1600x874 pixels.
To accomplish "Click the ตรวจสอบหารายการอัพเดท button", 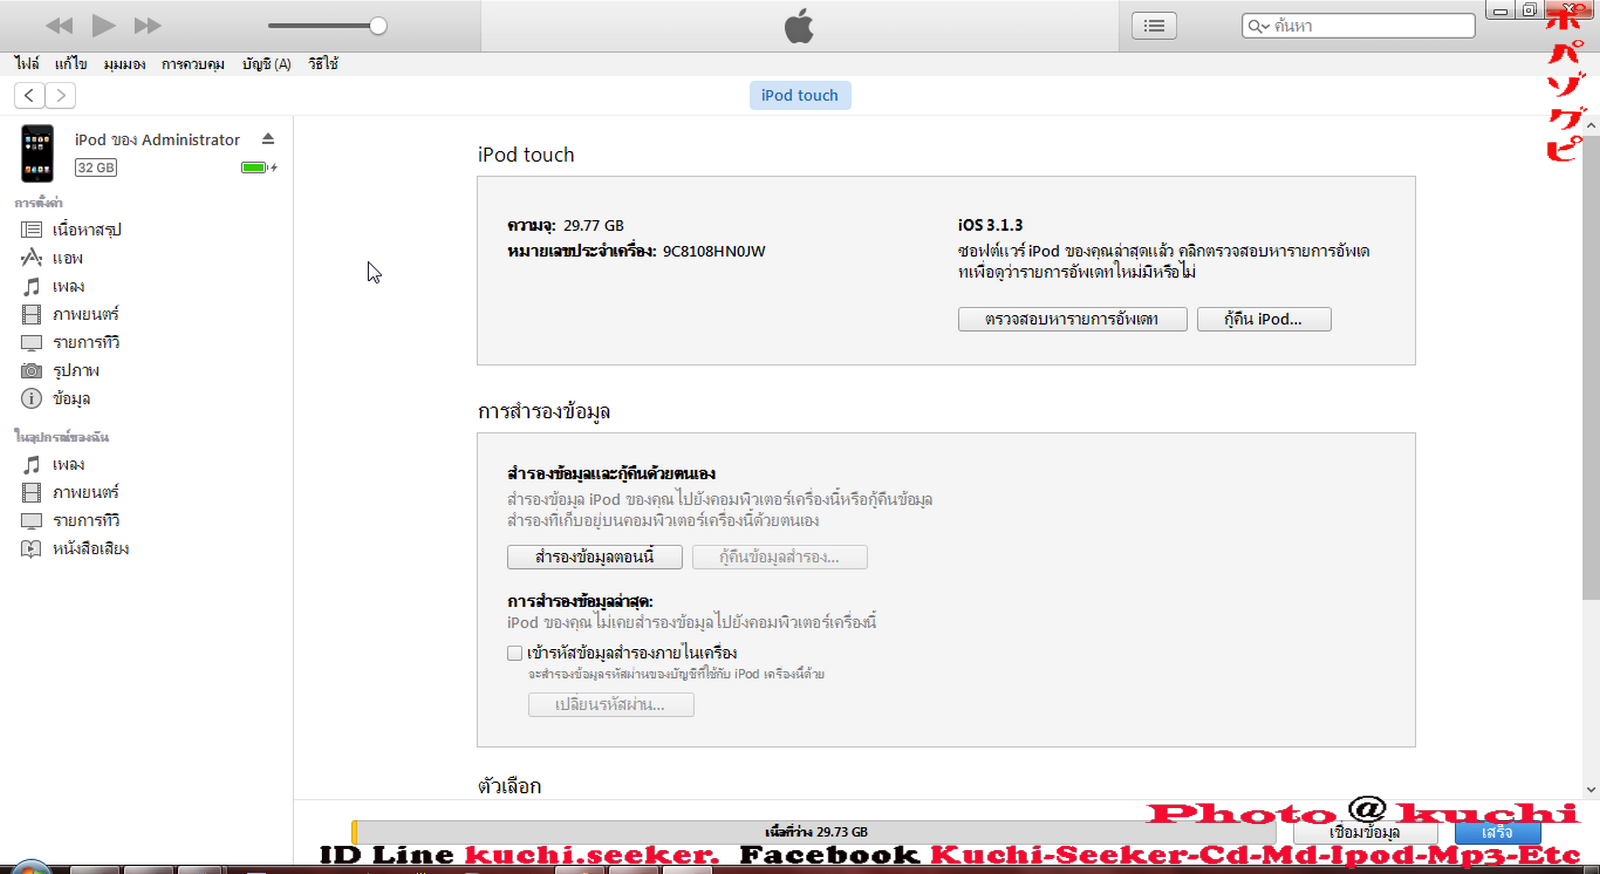I will point(1072,319).
